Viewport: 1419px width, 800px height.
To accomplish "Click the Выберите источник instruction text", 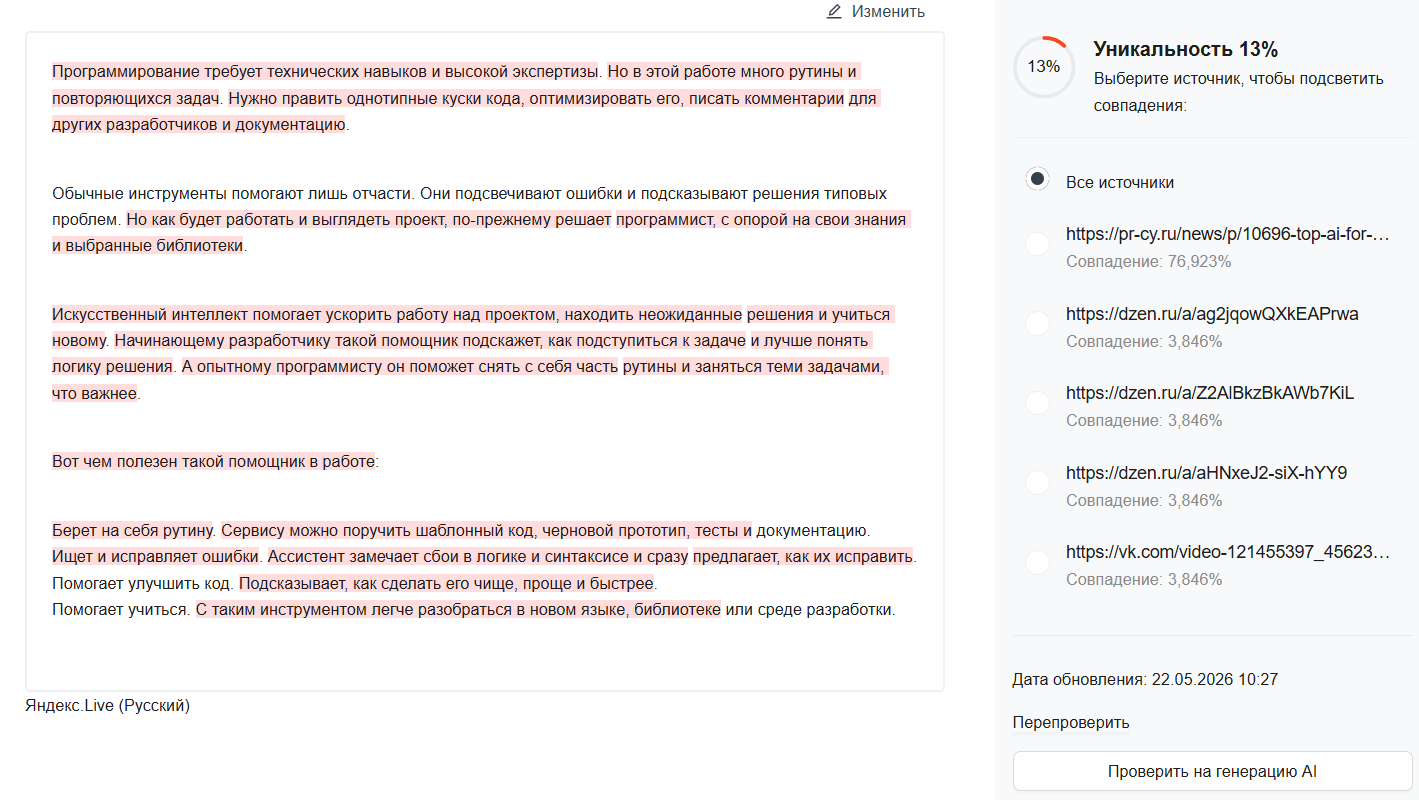I will coord(1238,91).
